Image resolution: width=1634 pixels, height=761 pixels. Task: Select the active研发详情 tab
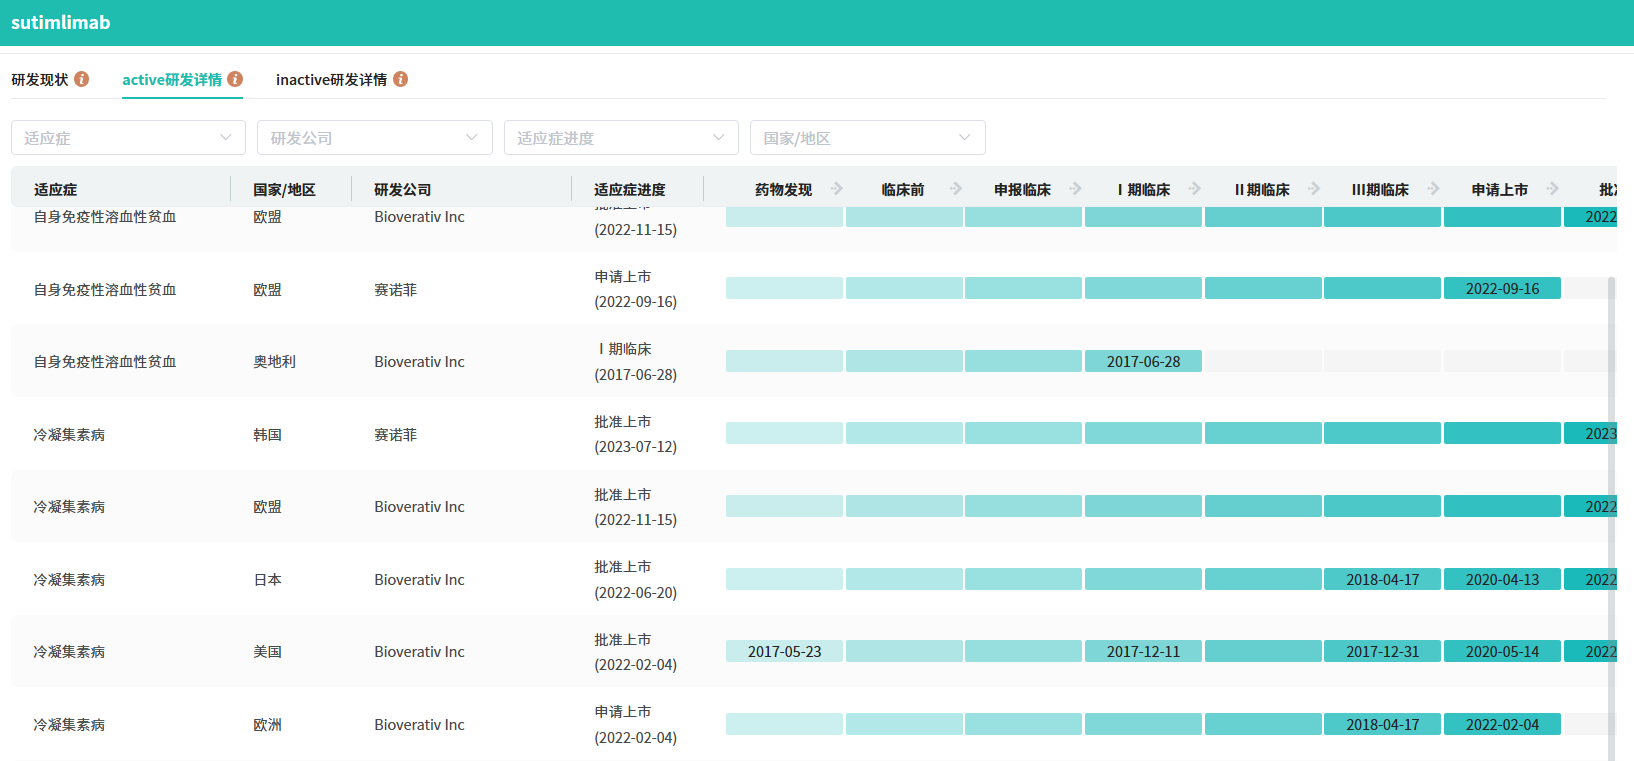[172, 79]
